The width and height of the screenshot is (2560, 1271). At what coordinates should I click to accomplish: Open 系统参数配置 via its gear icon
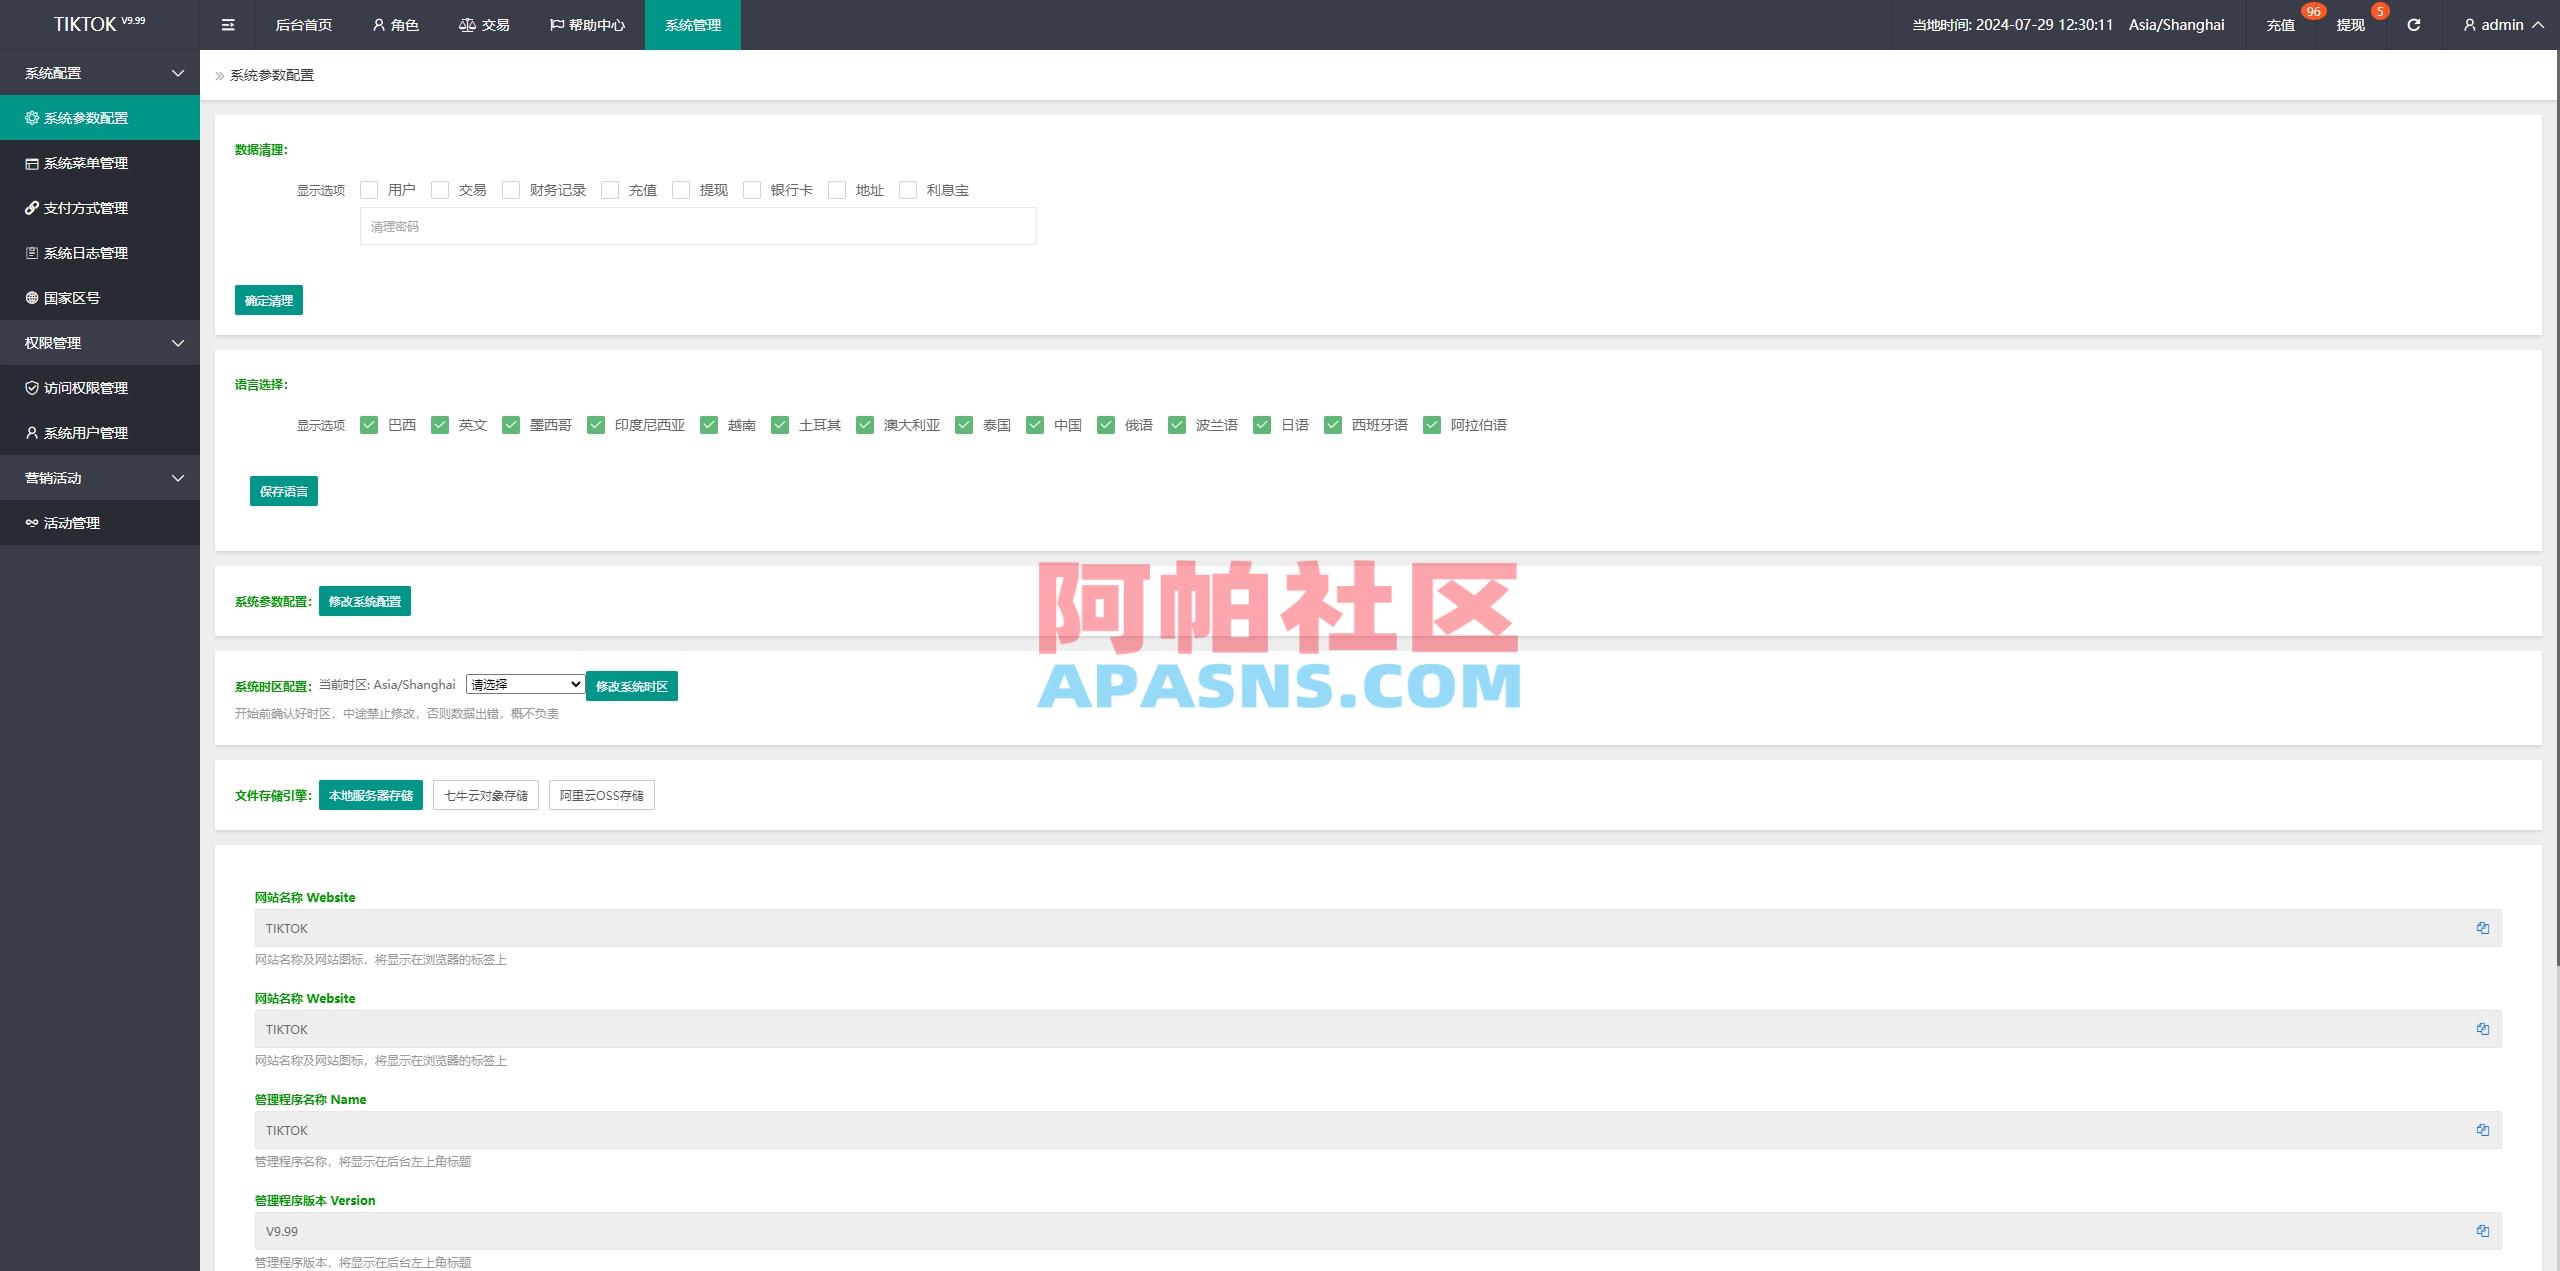30,117
